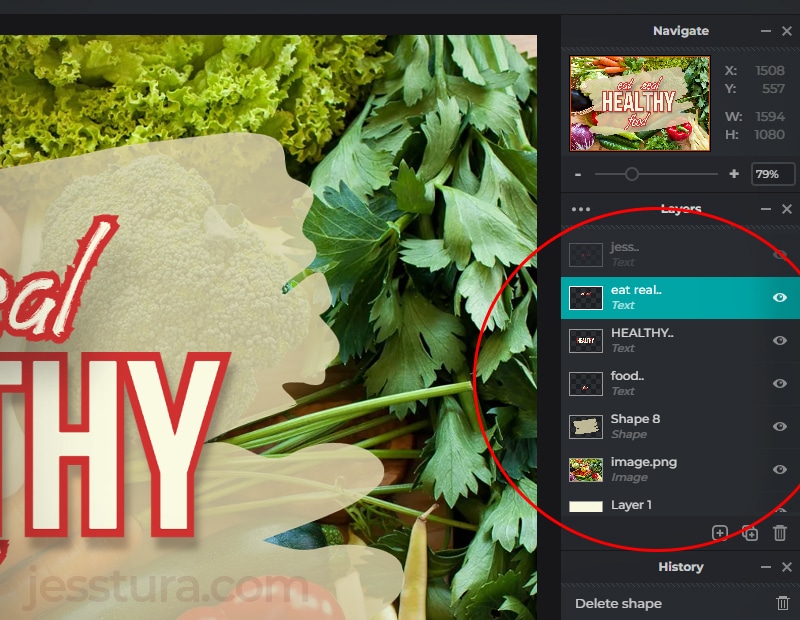
Task: Click the zoom slider handle
Action: (x=632, y=175)
